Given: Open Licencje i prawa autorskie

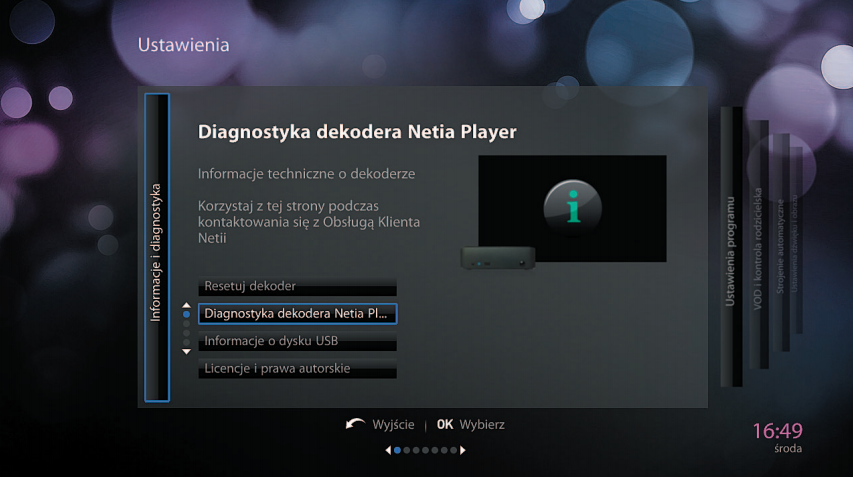Looking at the screenshot, I should pyautogui.click(x=297, y=369).
